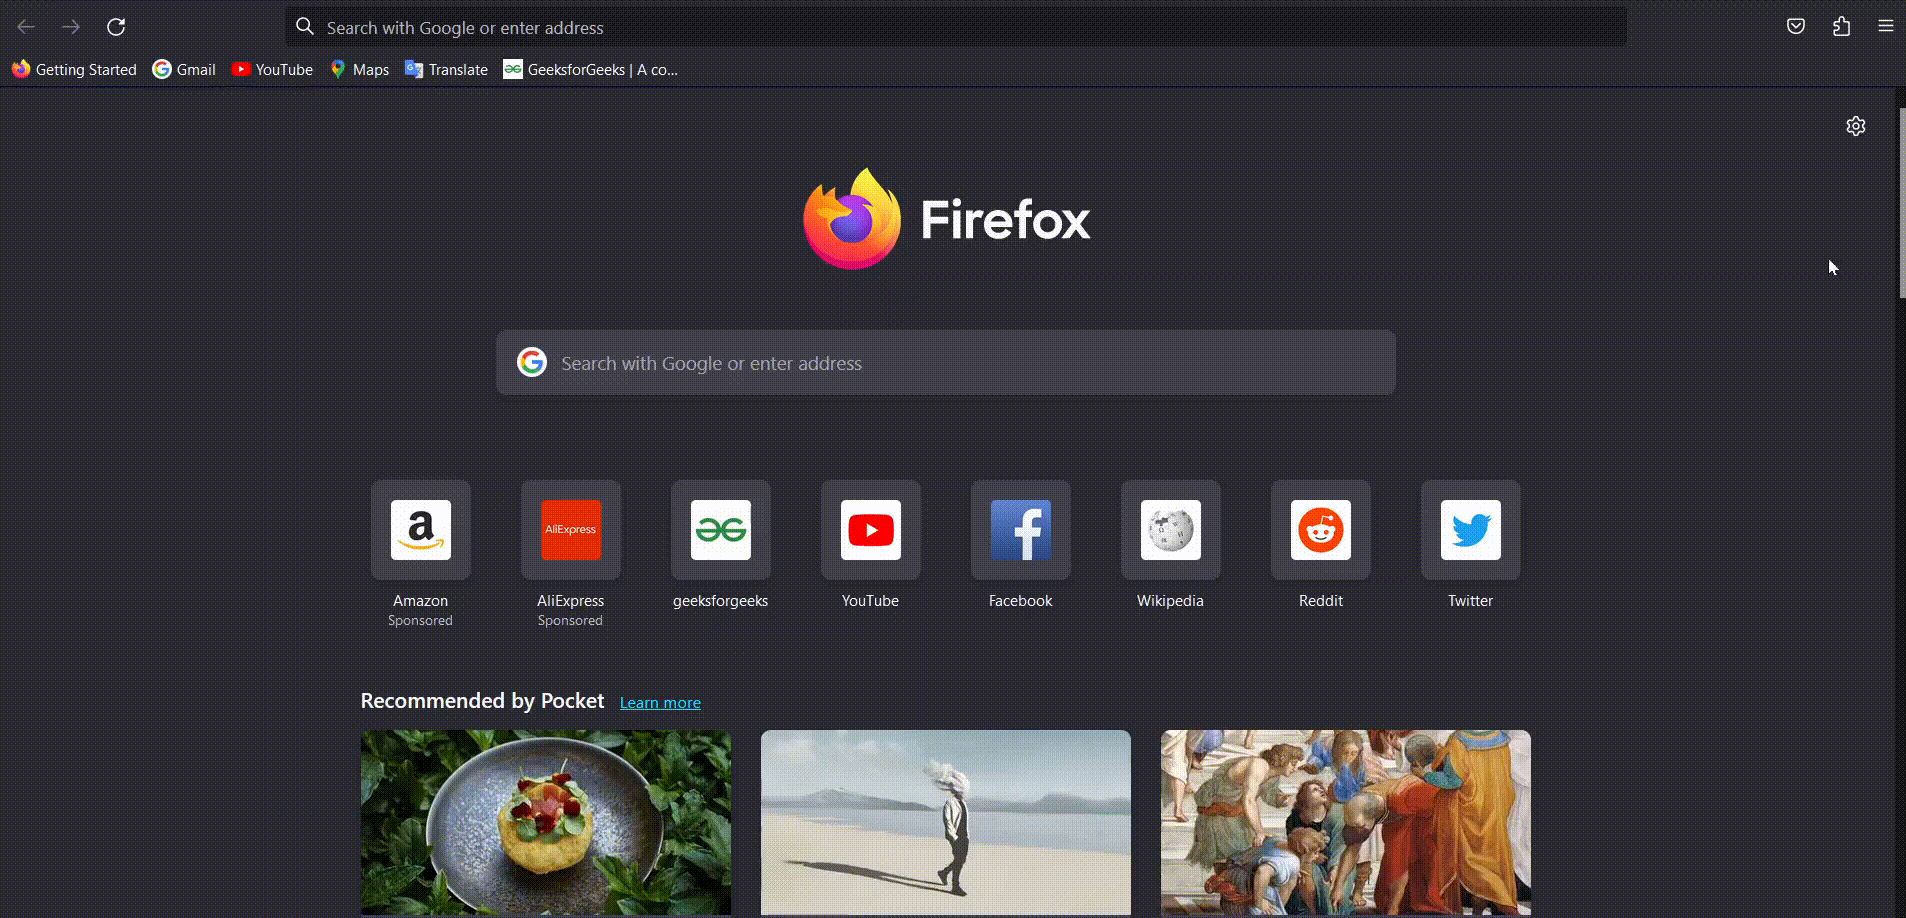Click the Amazon shortcut tile

pyautogui.click(x=421, y=530)
